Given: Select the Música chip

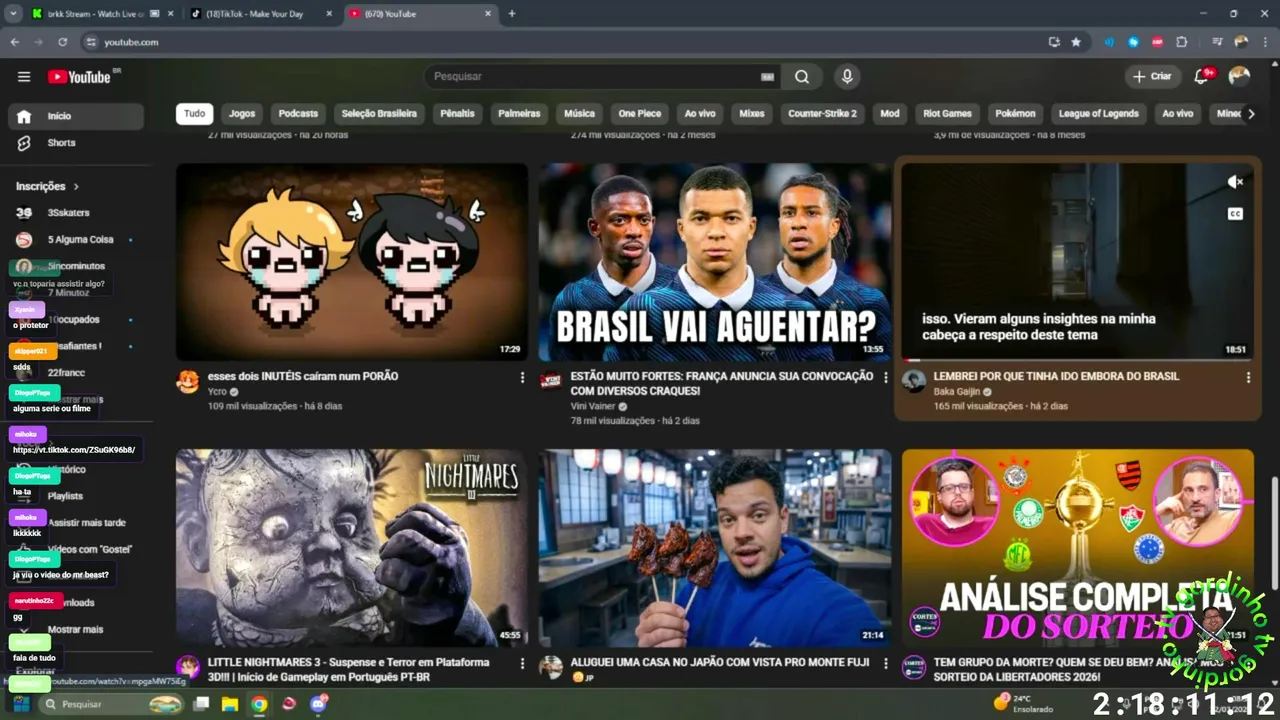Looking at the screenshot, I should 579,114.
